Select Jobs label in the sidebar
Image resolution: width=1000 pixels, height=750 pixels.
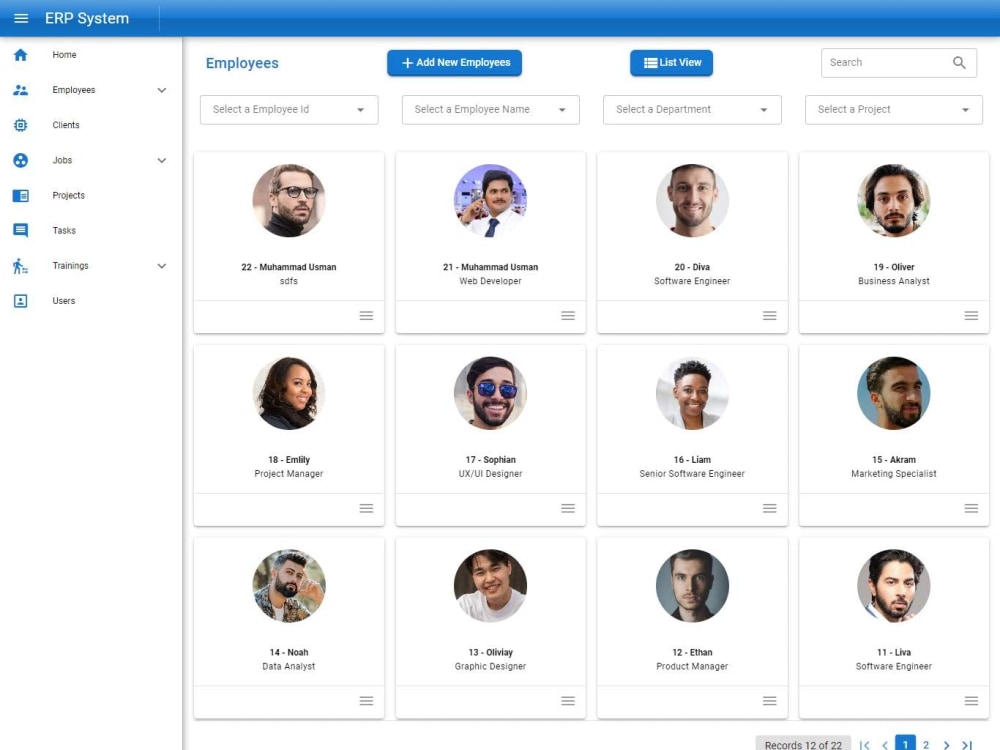(x=62, y=160)
